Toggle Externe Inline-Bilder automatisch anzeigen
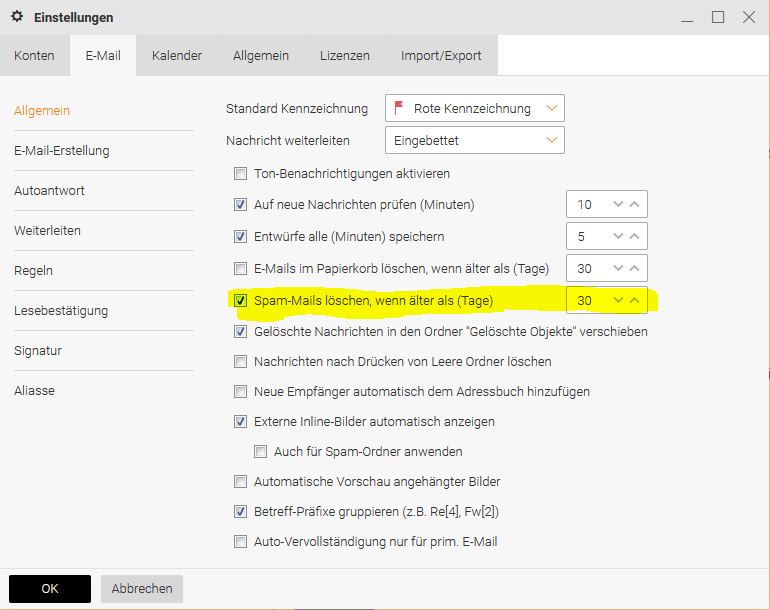 click(x=240, y=421)
